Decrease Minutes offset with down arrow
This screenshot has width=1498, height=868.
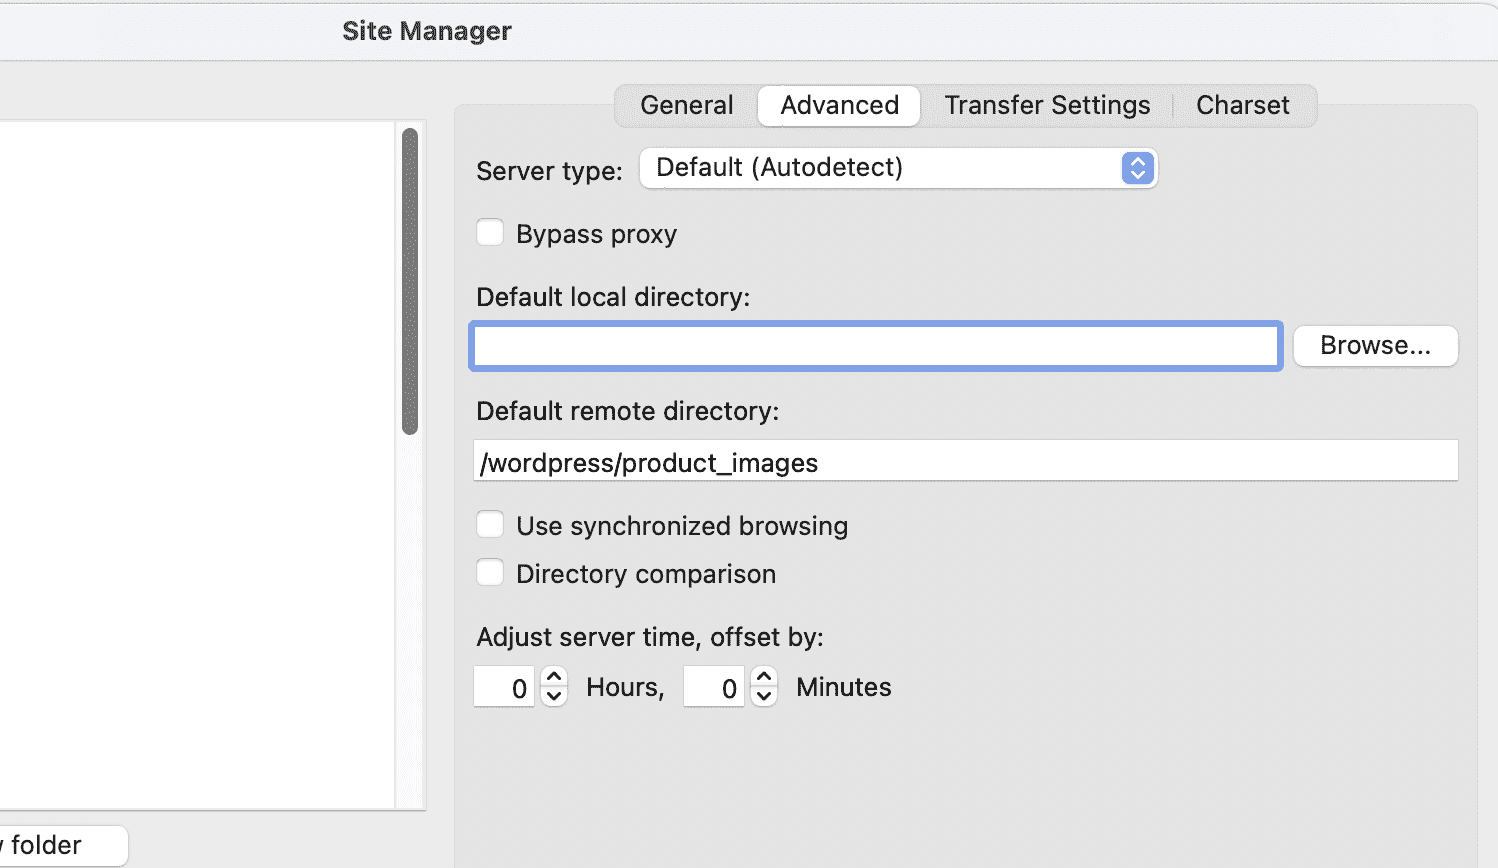pyautogui.click(x=764, y=696)
